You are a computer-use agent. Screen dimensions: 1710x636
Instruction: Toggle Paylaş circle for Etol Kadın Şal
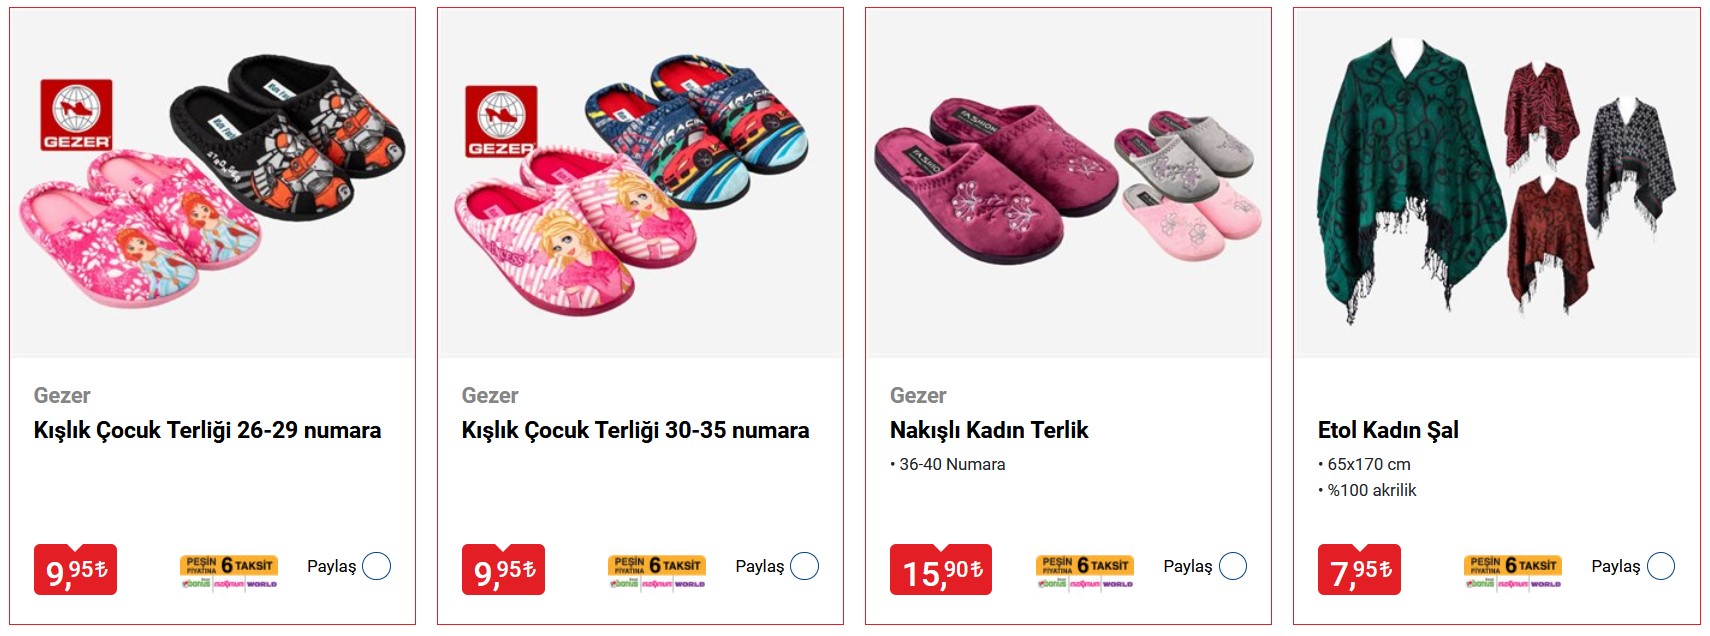pyautogui.click(x=1661, y=566)
